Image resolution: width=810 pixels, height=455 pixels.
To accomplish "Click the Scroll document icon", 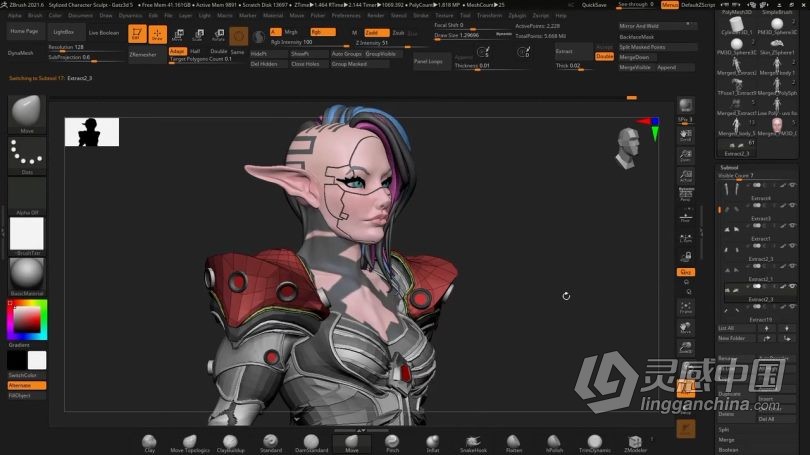I will point(686,136).
